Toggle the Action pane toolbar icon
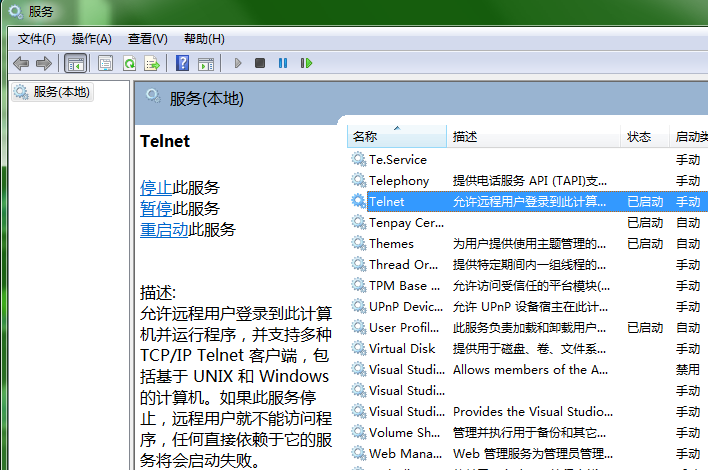Image resolution: width=708 pixels, height=470 pixels. click(x=206, y=63)
